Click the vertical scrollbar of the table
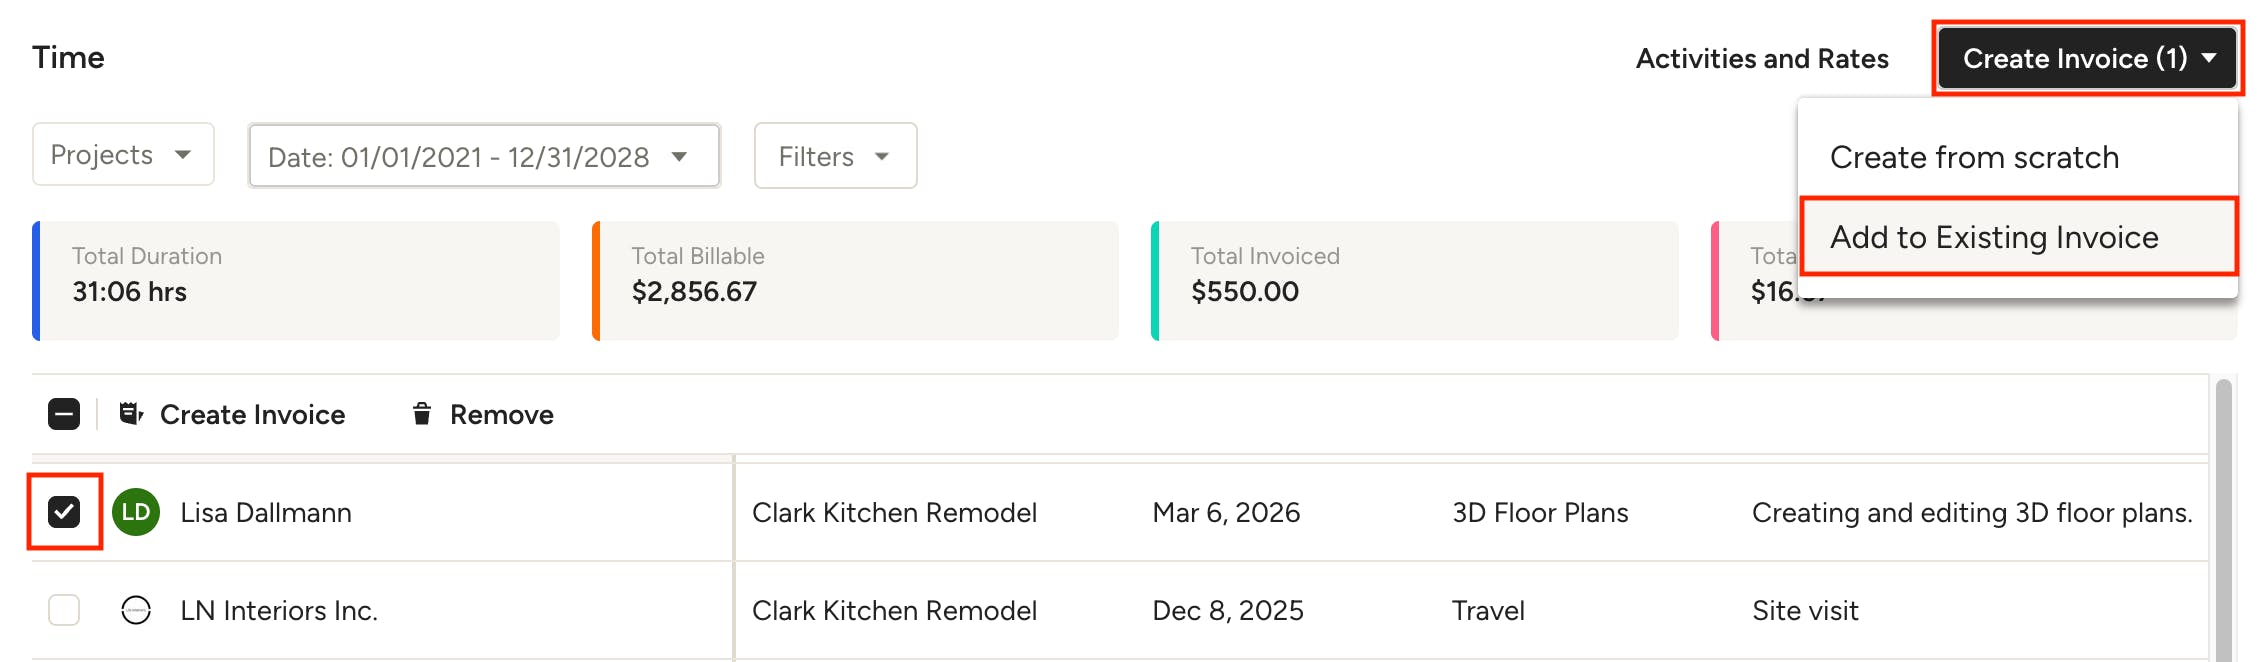 (x=2224, y=520)
